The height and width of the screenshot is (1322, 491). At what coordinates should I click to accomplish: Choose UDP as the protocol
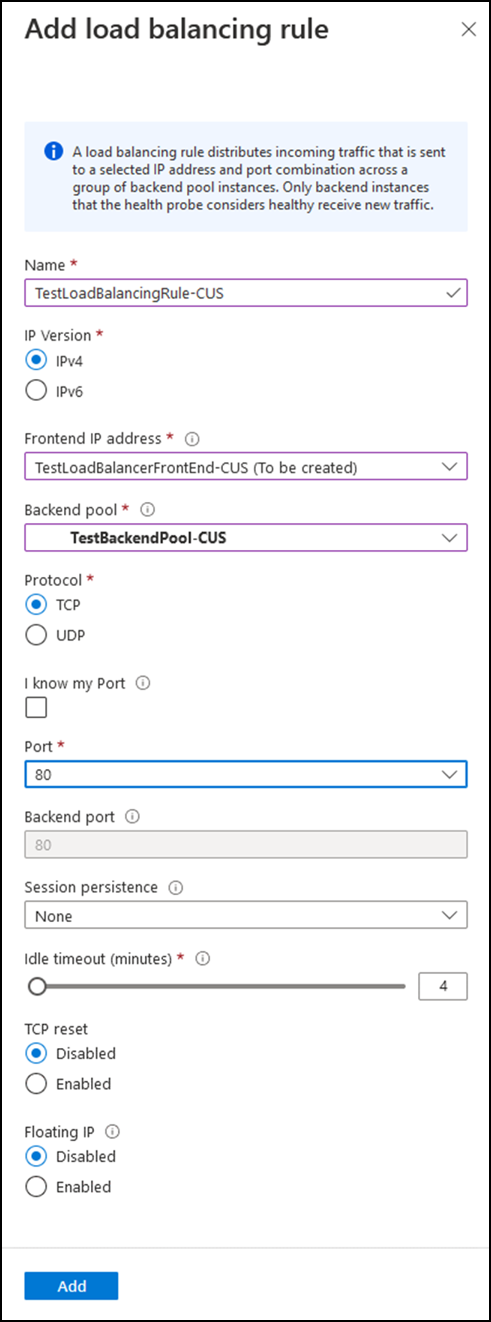click(x=36, y=634)
